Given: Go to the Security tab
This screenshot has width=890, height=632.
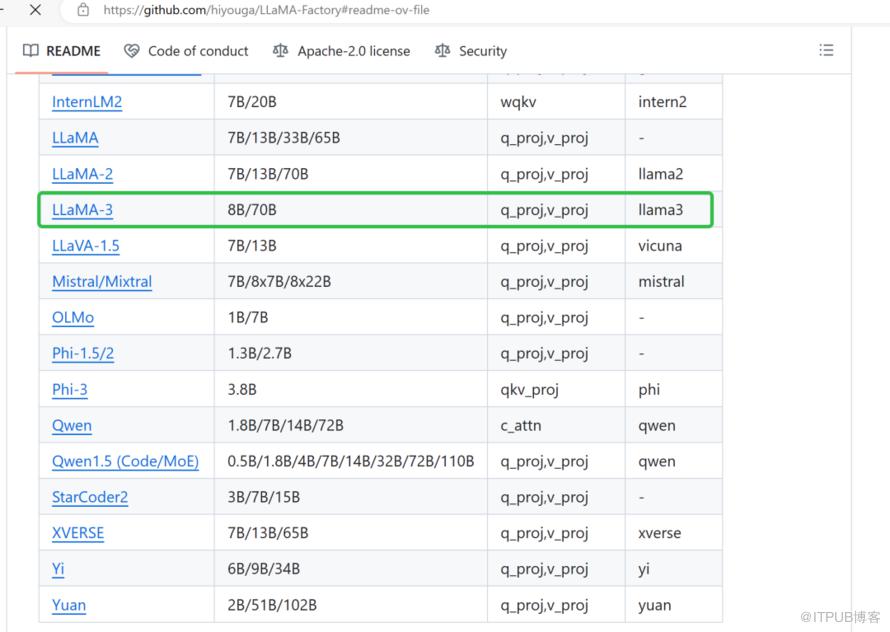Looking at the screenshot, I should 471,51.
